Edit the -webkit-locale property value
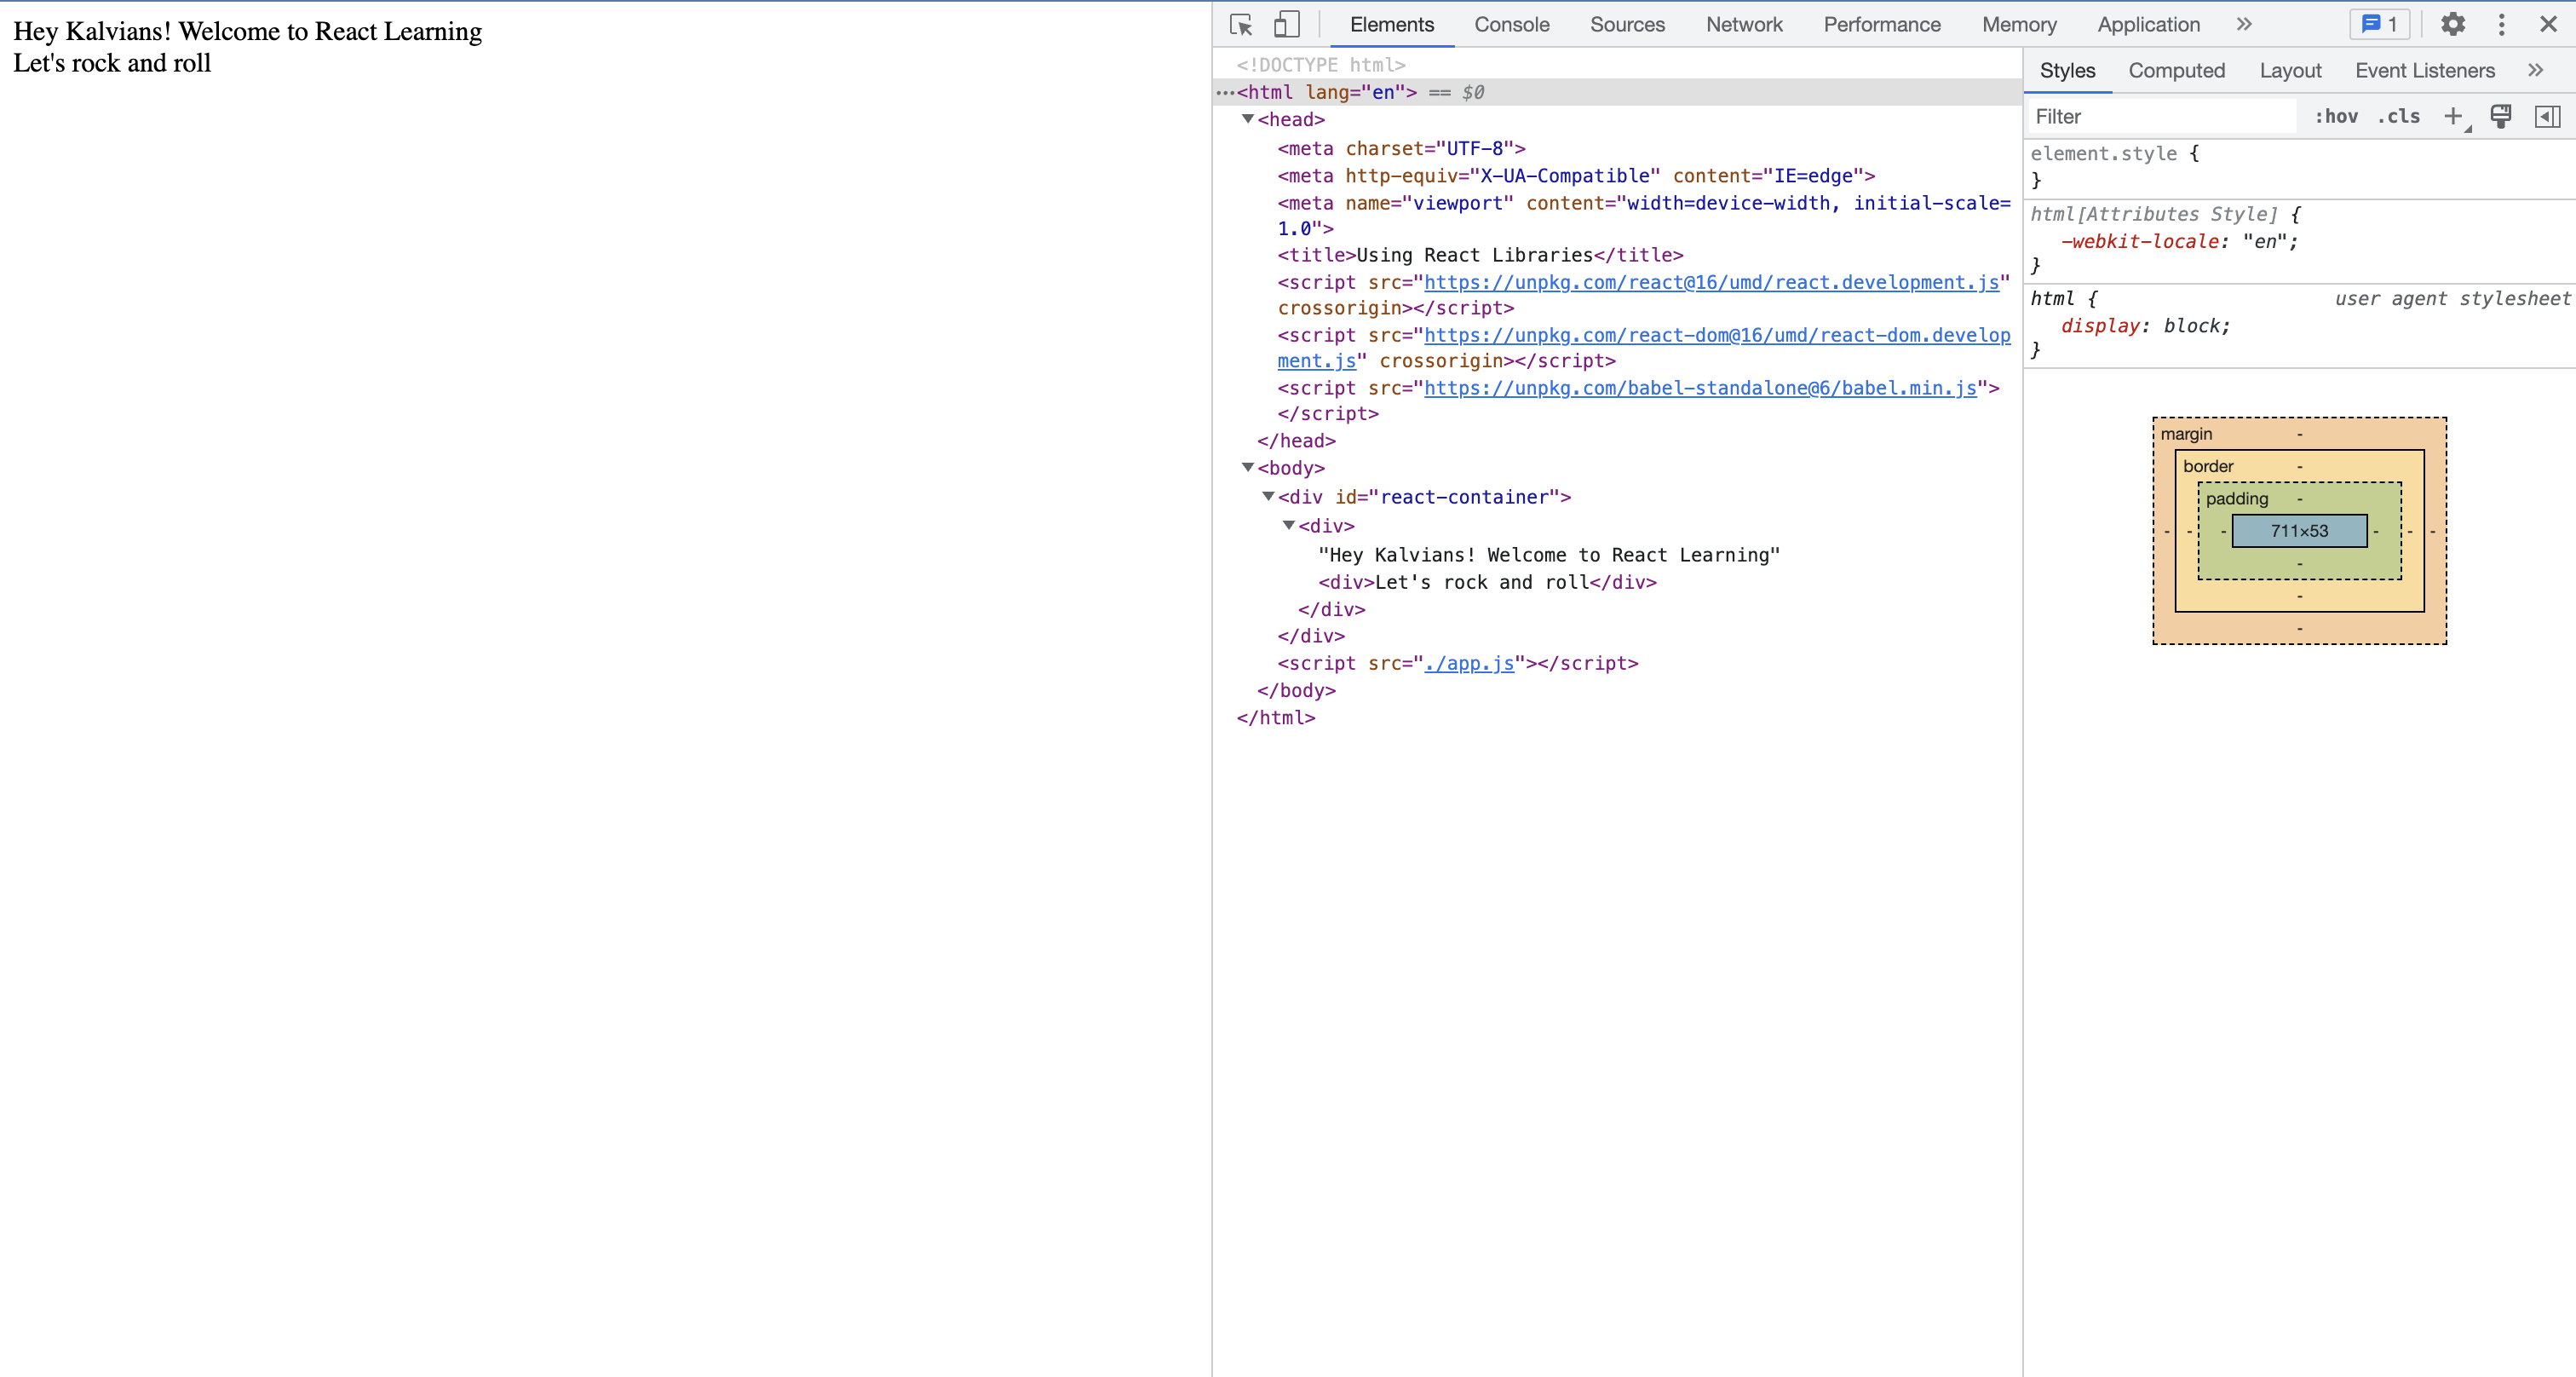The width and height of the screenshot is (2576, 1377). pyautogui.click(x=2264, y=241)
